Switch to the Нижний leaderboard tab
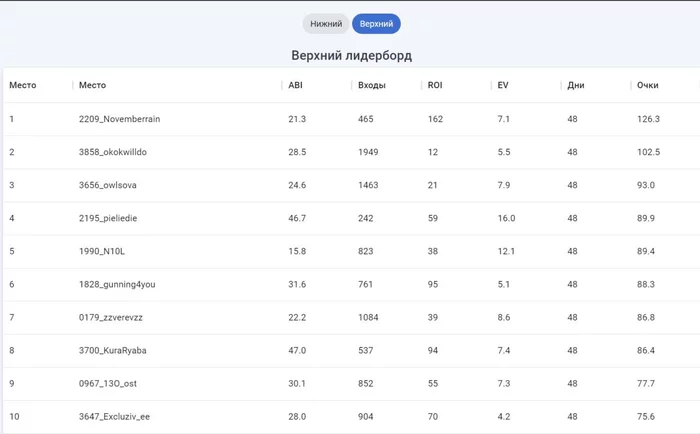This screenshot has height=434, width=700. (x=326, y=24)
